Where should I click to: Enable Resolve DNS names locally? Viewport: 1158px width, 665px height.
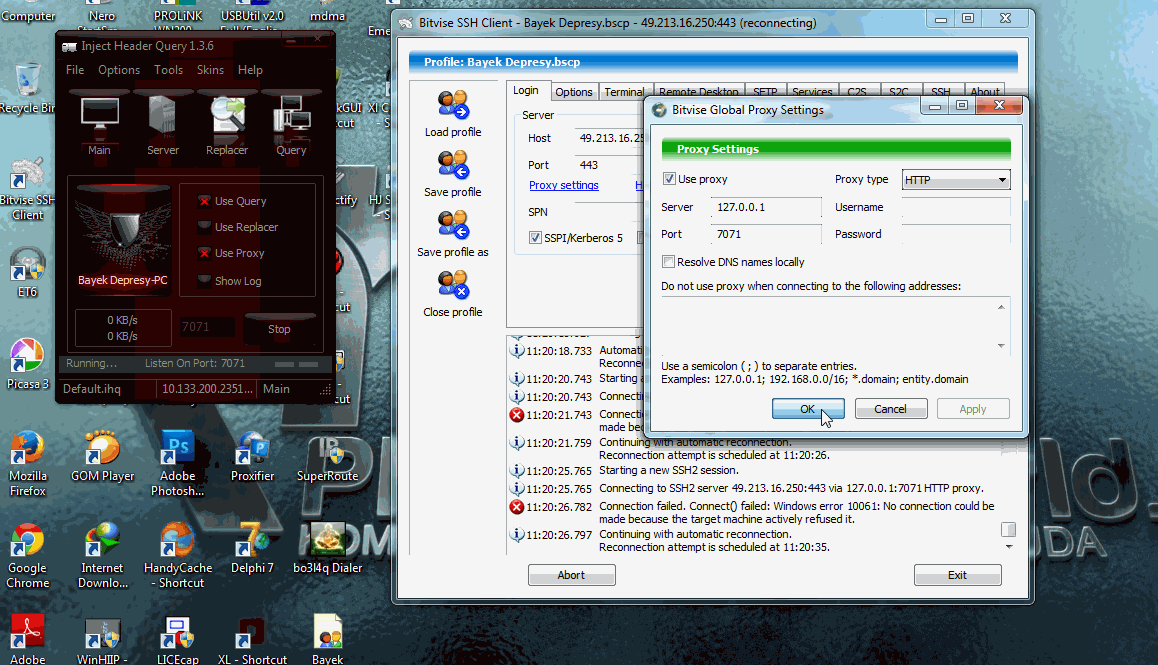tap(668, 262)
